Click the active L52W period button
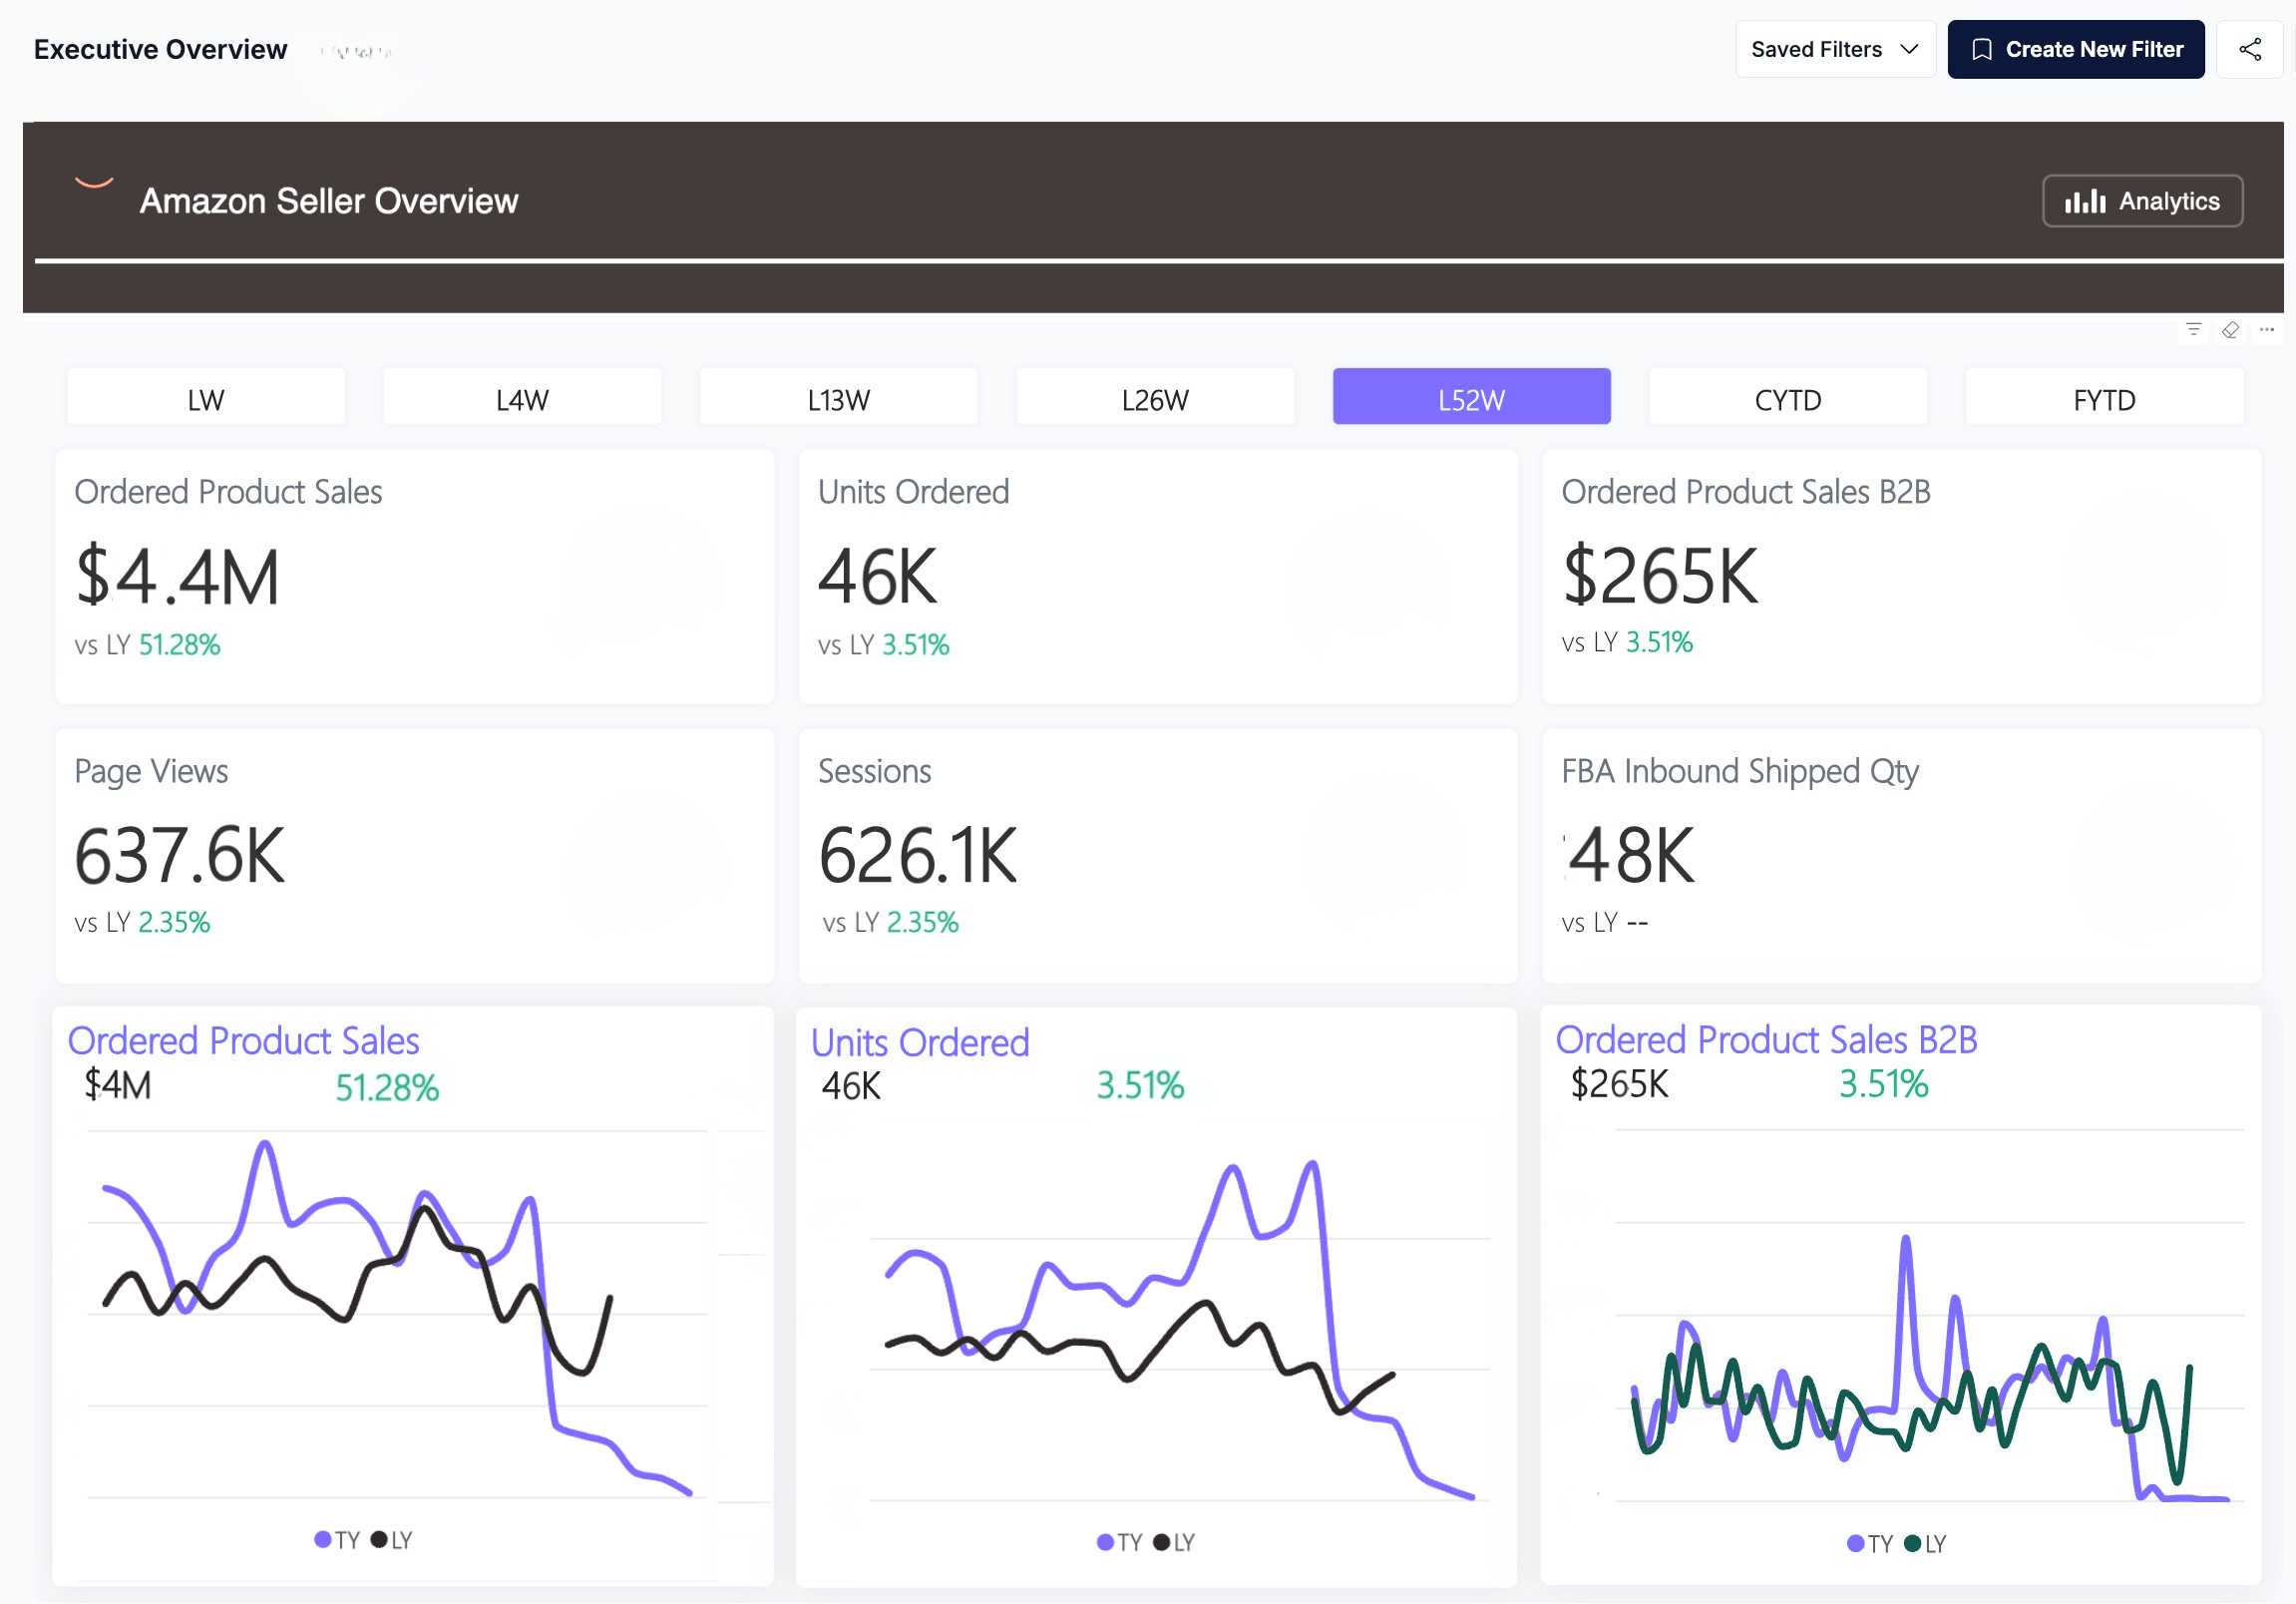 click(1471, 400)
